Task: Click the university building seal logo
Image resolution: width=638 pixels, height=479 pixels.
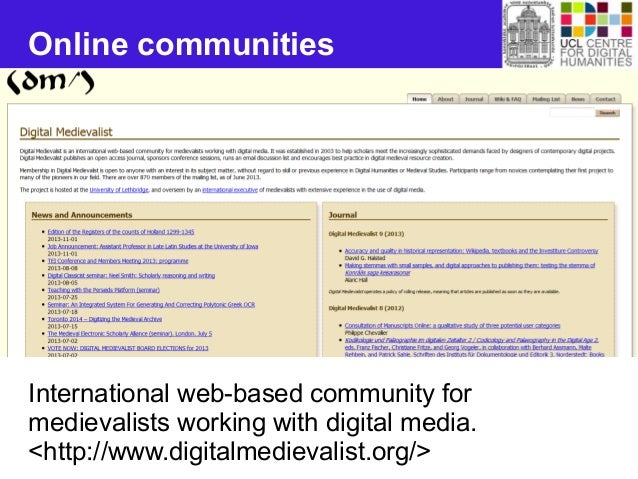Action: pyautogui.click(x=529, y=34)
